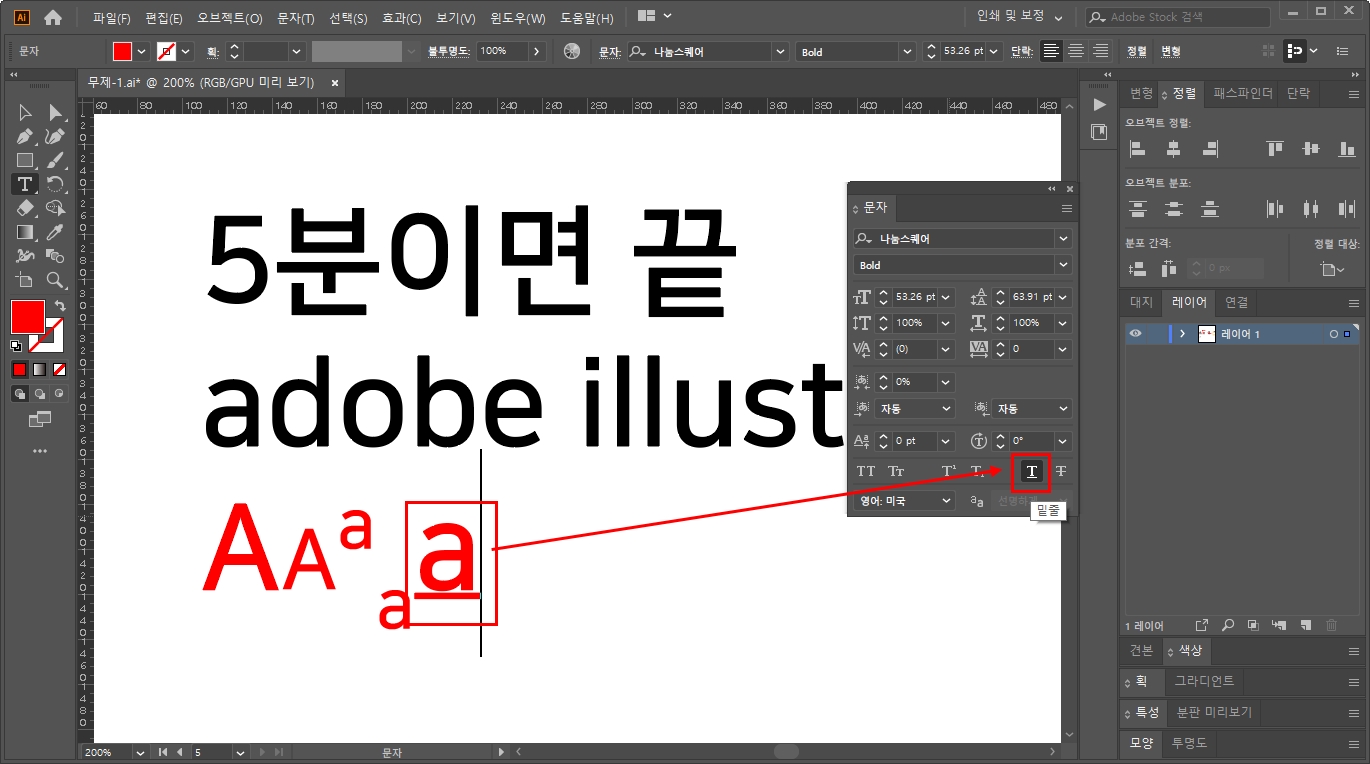
Task: Expand 레이어 1 layer contents
Action: click(1182, 334)
